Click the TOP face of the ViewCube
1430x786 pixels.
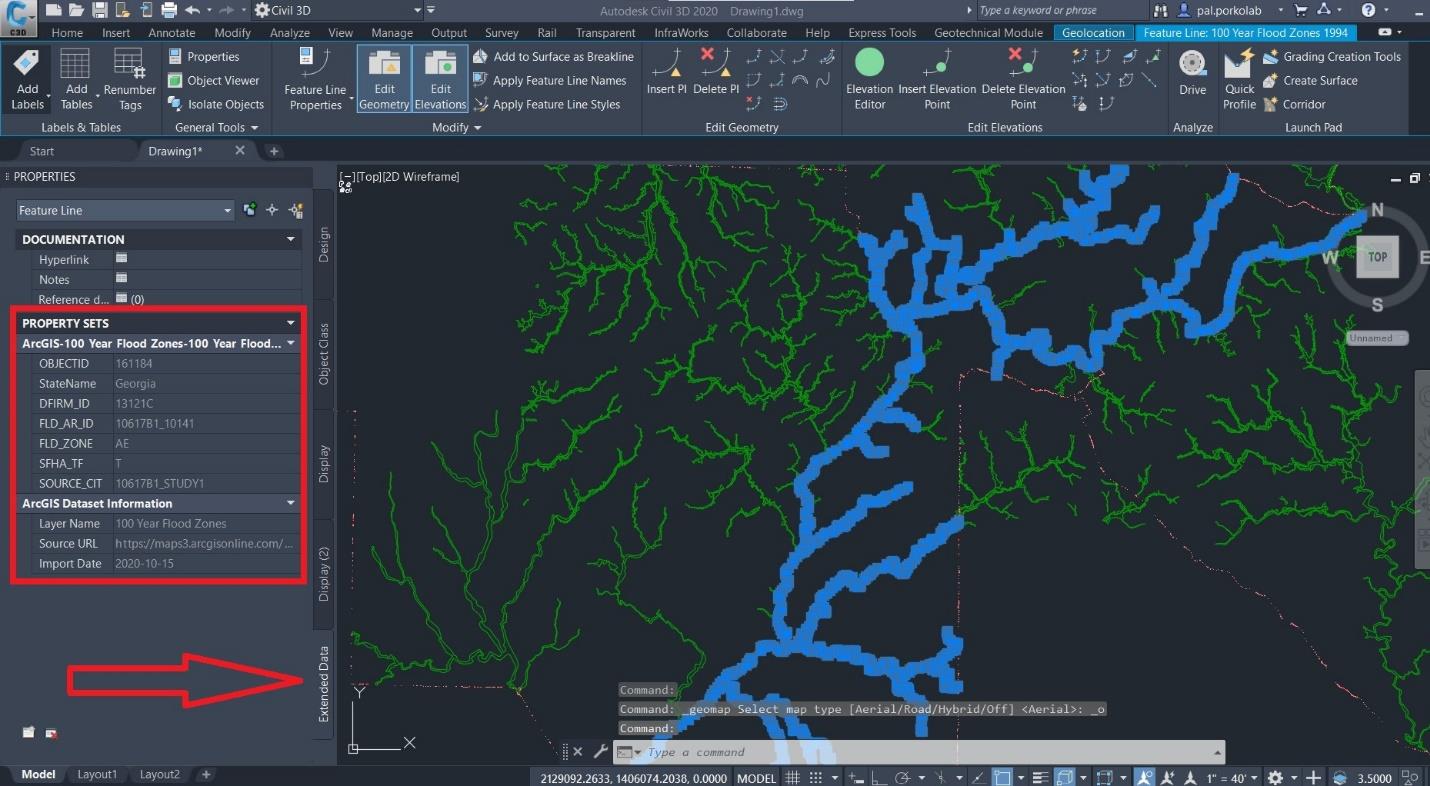click(1377, 257)
